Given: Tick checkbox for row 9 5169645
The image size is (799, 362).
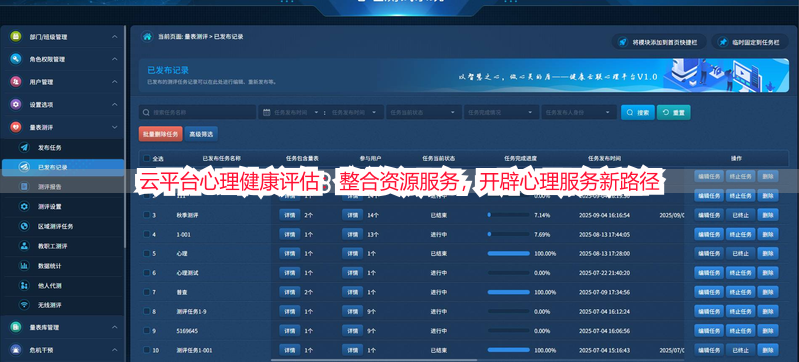Looking at the screenshot, I should pos(147,331).
